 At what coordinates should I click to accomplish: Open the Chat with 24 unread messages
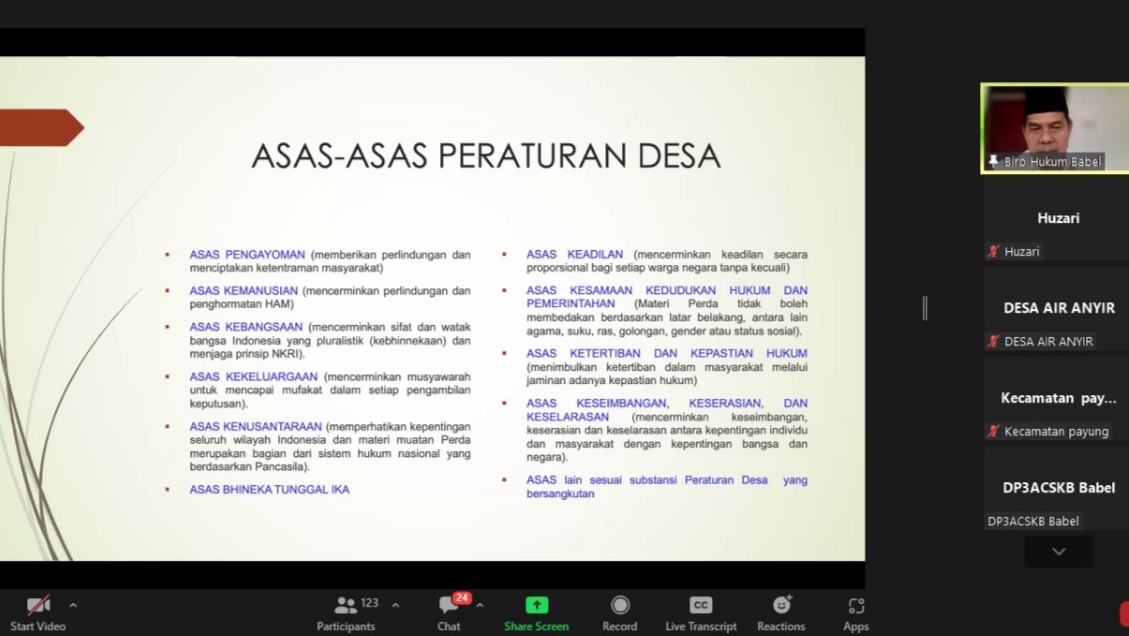coord(449,605)
